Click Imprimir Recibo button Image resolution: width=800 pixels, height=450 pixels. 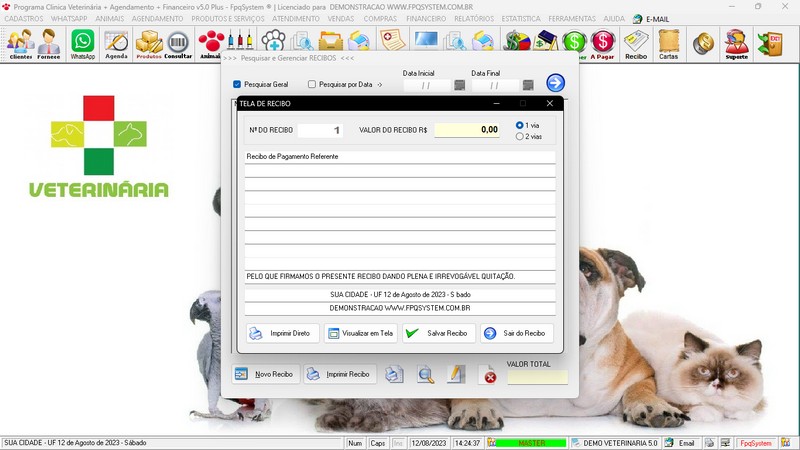click(340, 374)
